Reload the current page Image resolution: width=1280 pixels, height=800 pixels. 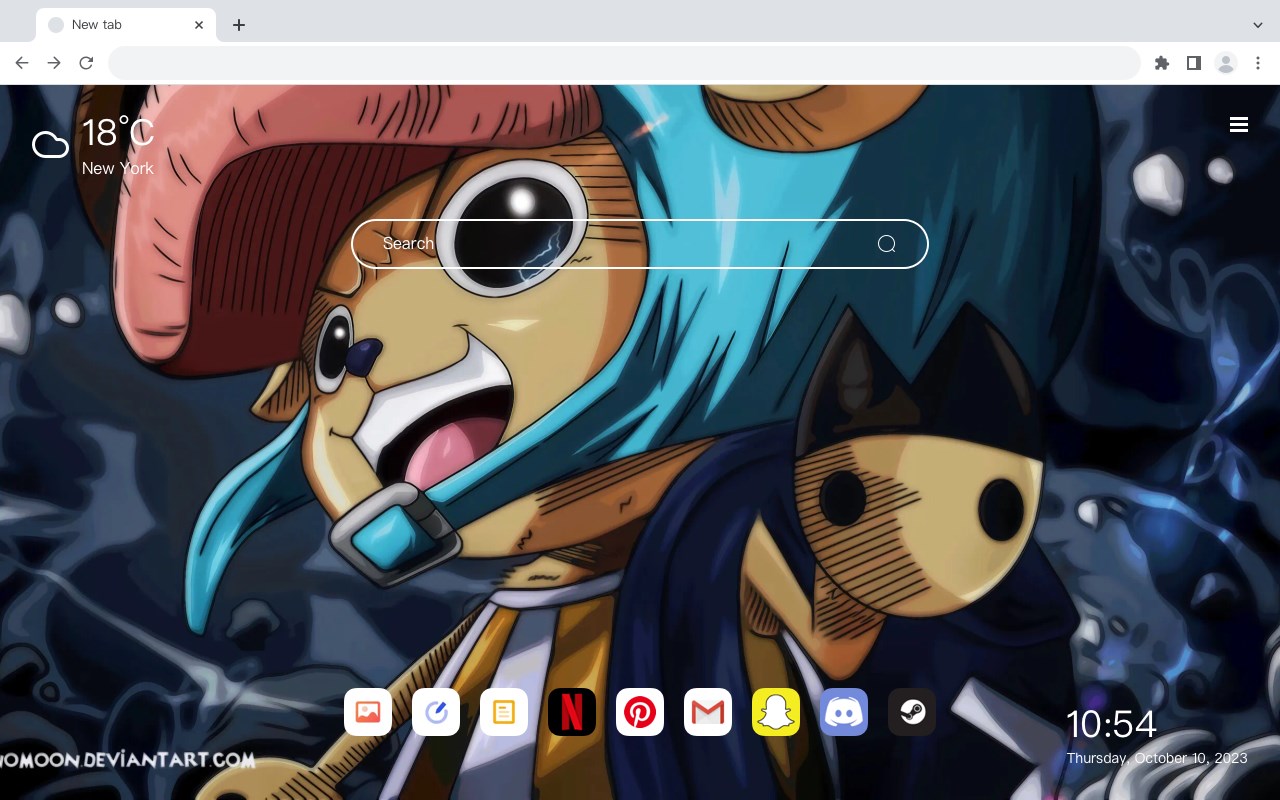86,63
